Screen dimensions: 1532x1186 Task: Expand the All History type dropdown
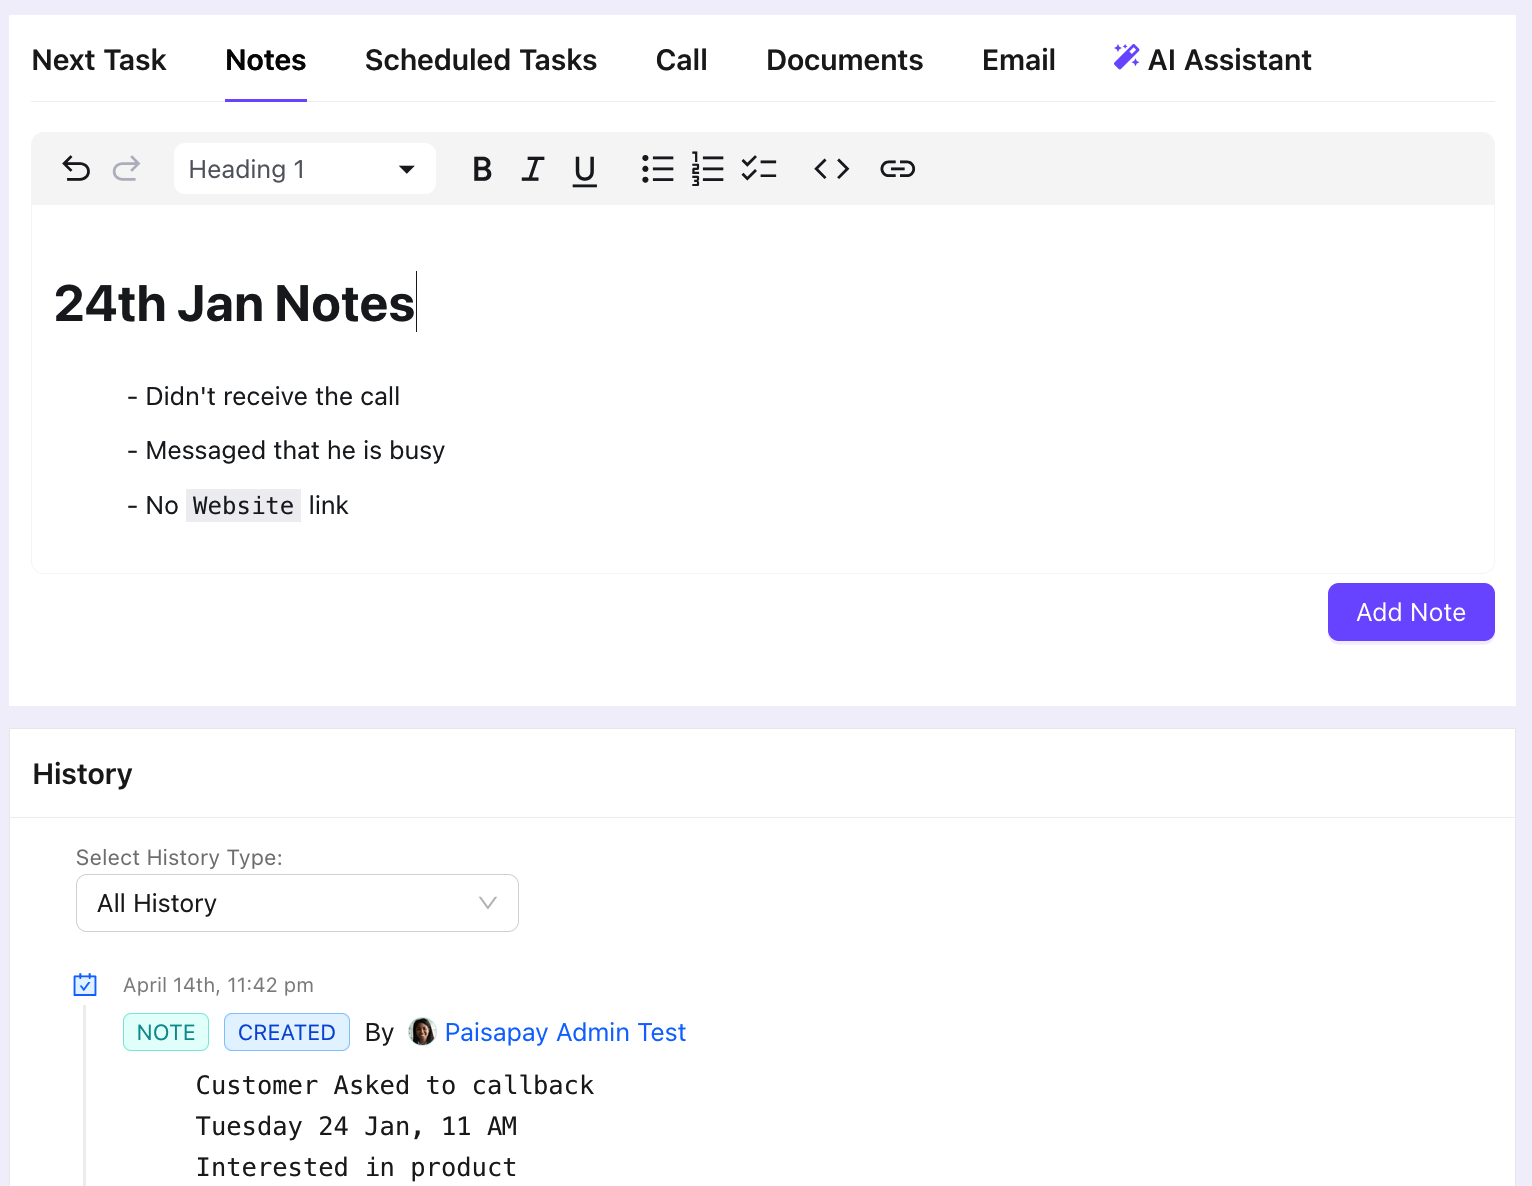coord(297,903)
